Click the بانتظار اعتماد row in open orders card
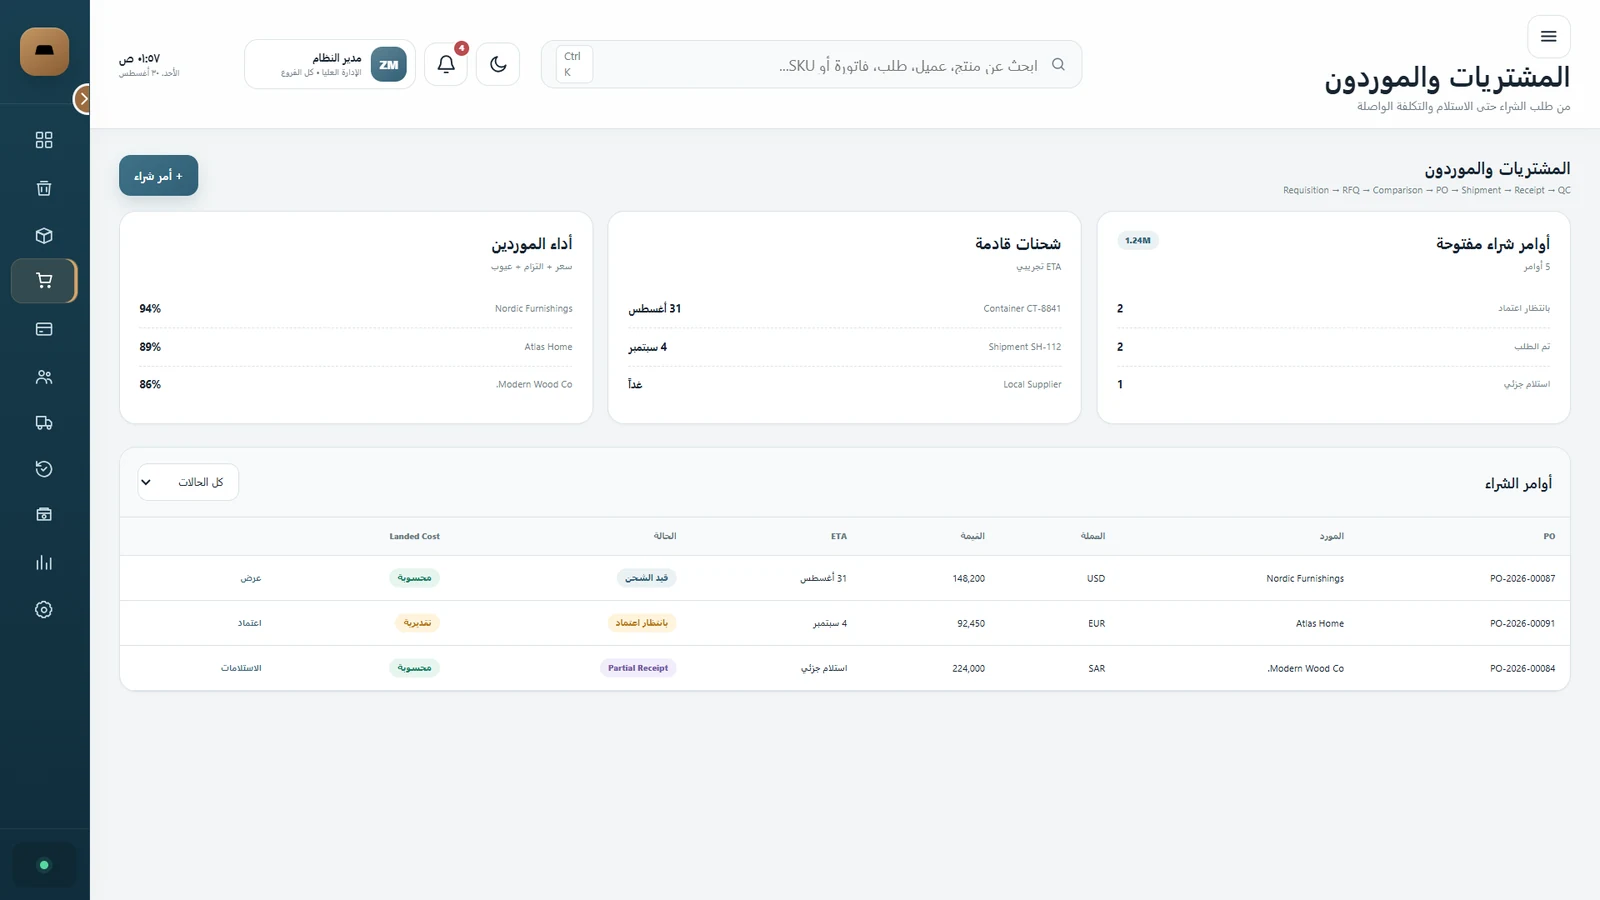This screenshot has width=1600, height=900. (1333, 309)
